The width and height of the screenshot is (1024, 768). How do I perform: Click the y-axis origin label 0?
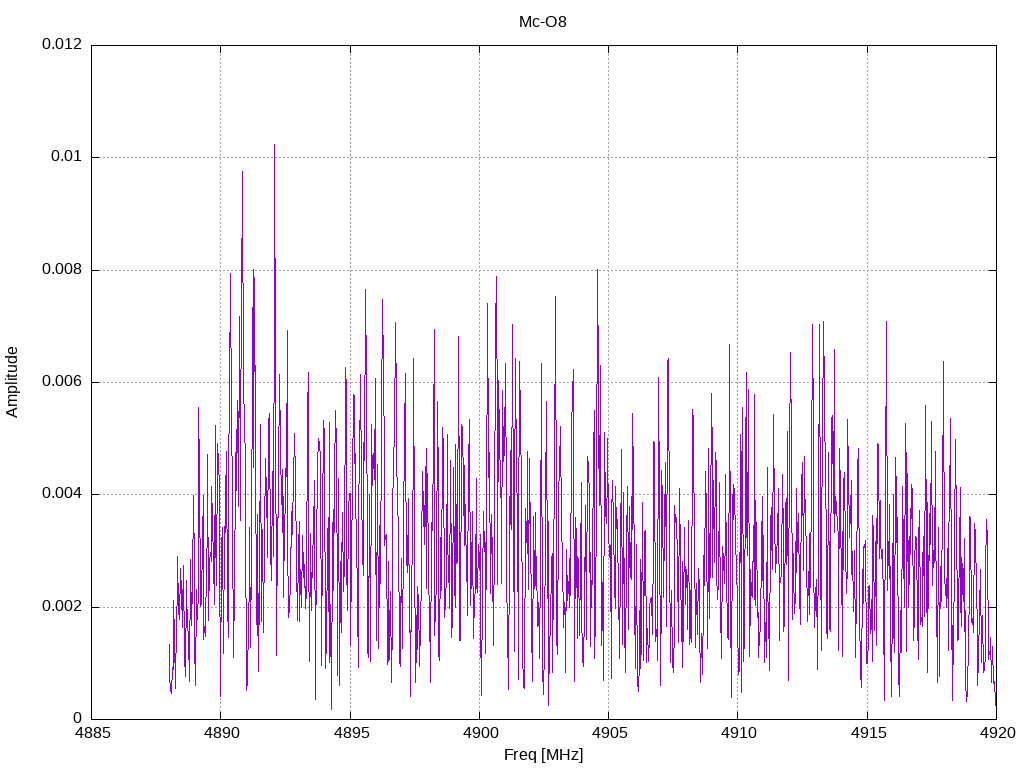coord(78,718)
